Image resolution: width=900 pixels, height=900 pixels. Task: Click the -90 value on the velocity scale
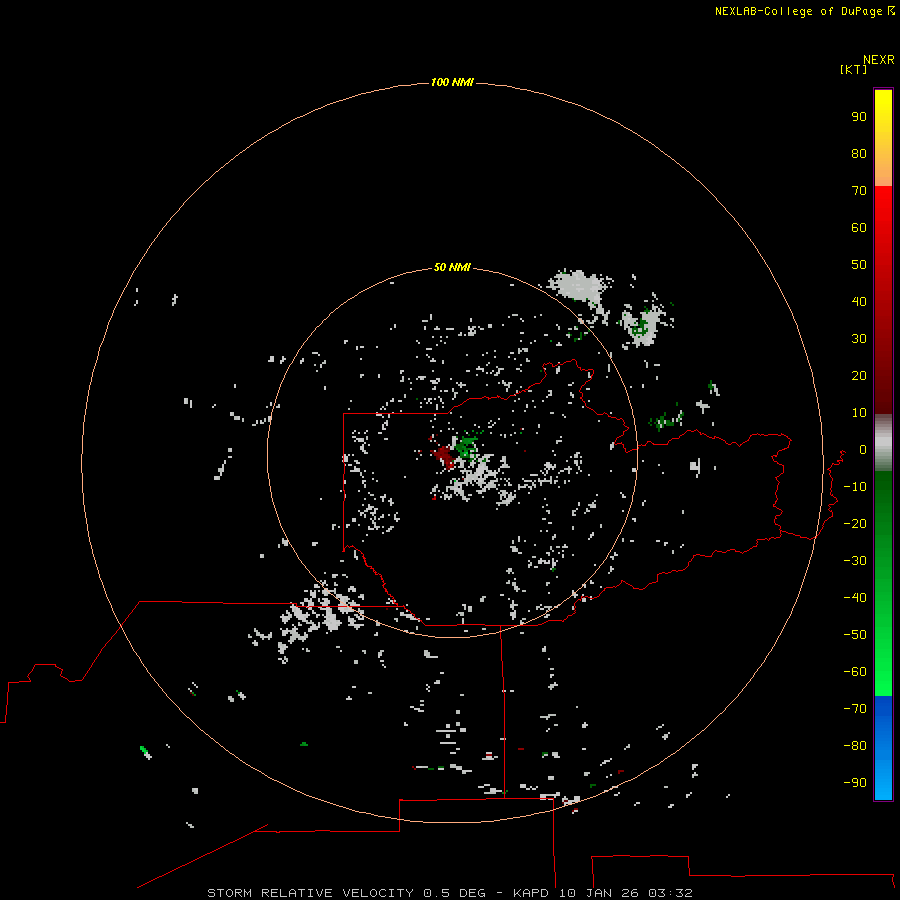855,782
